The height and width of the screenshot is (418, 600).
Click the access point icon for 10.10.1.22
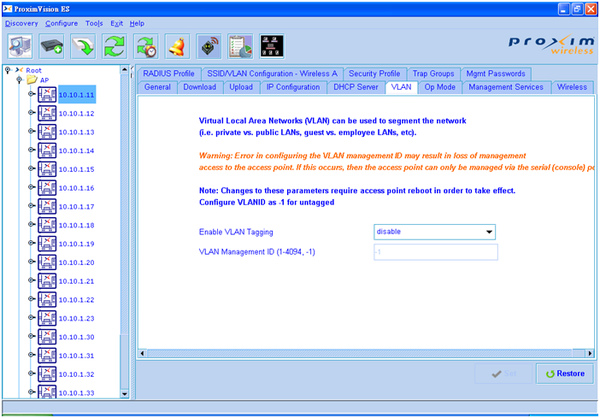[x=47, y=300]
